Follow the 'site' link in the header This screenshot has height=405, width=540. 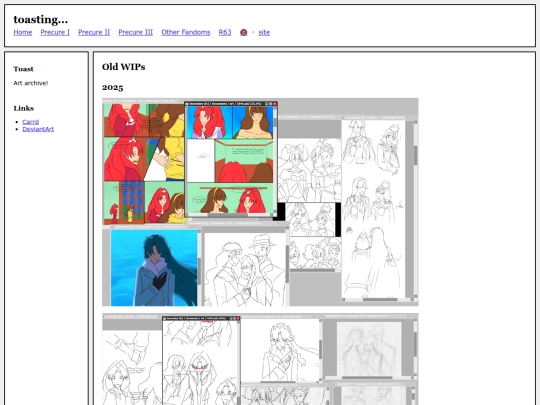coord(264,32)
